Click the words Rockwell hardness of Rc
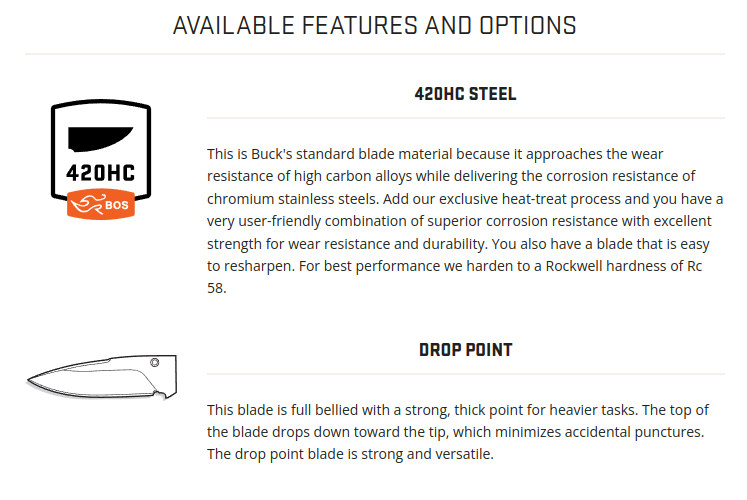The image size is (747, 500). coord(624,266)
